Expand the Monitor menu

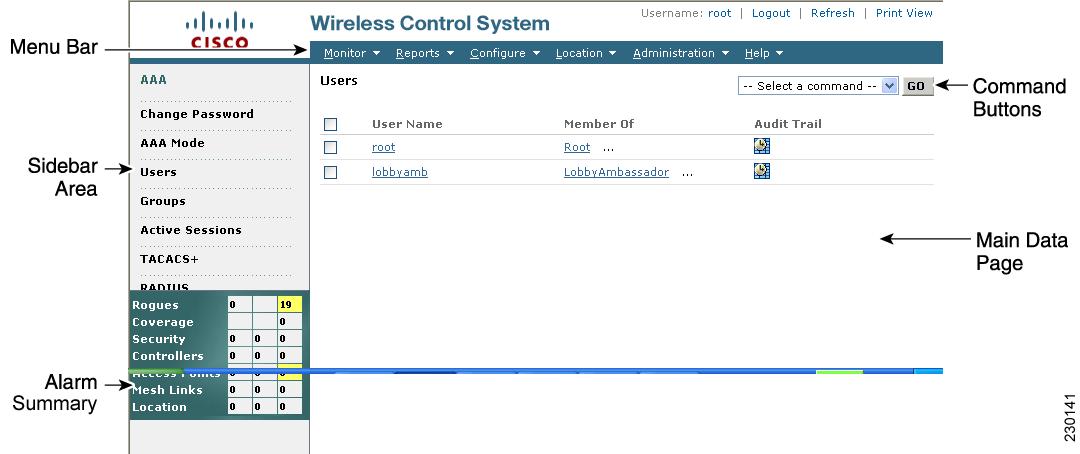tap(352, 53)
